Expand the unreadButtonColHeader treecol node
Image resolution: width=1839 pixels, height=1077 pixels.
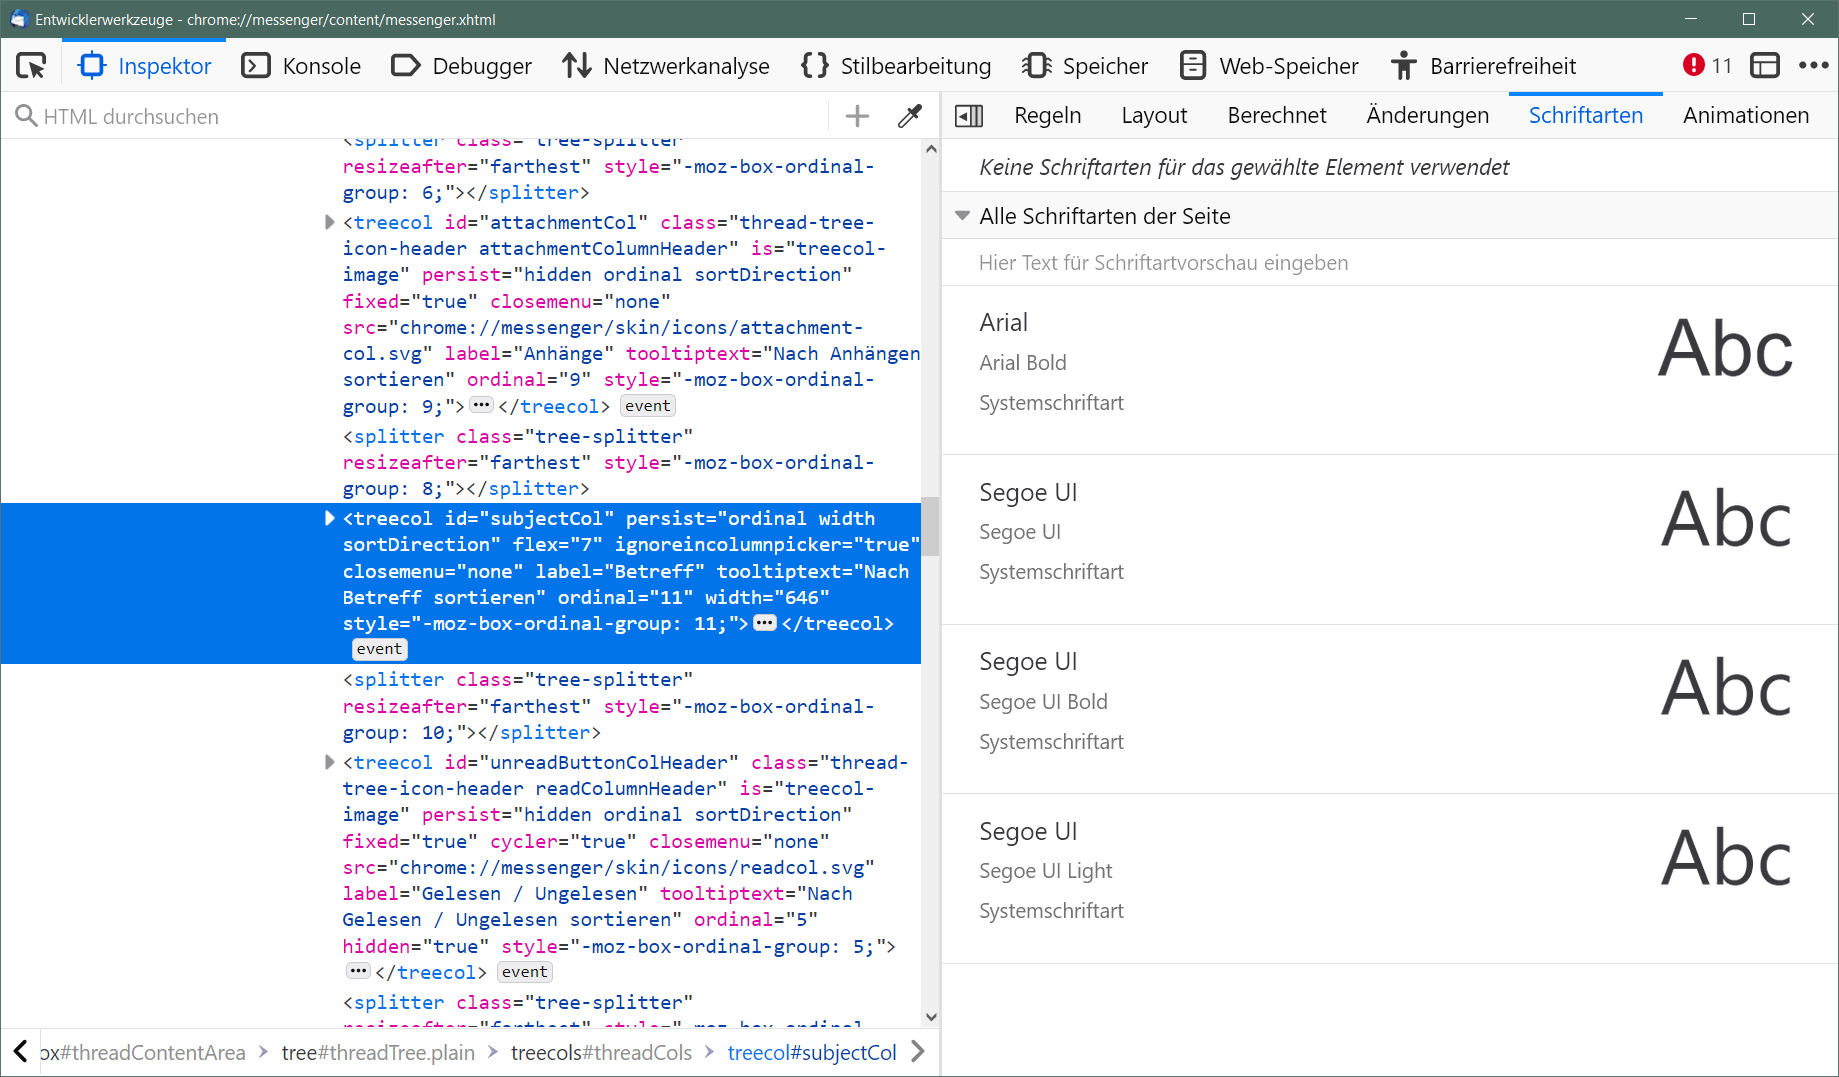click(x=329, y=762)
